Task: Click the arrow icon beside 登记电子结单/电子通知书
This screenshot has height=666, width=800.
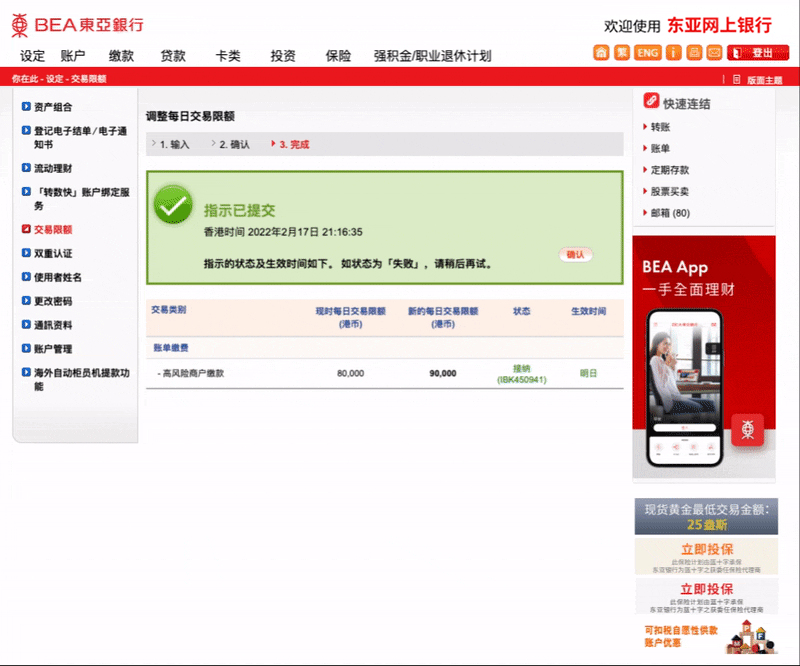Action: point(26,130)
